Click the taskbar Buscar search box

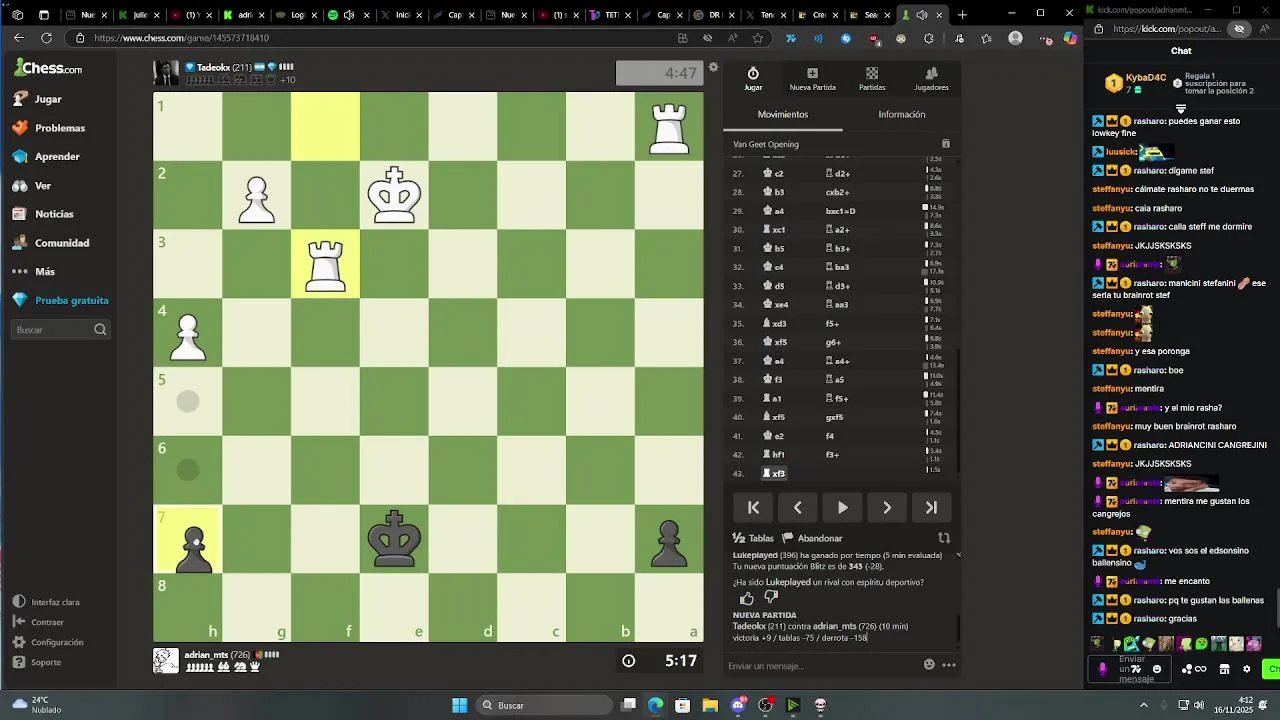pos(545,705)
